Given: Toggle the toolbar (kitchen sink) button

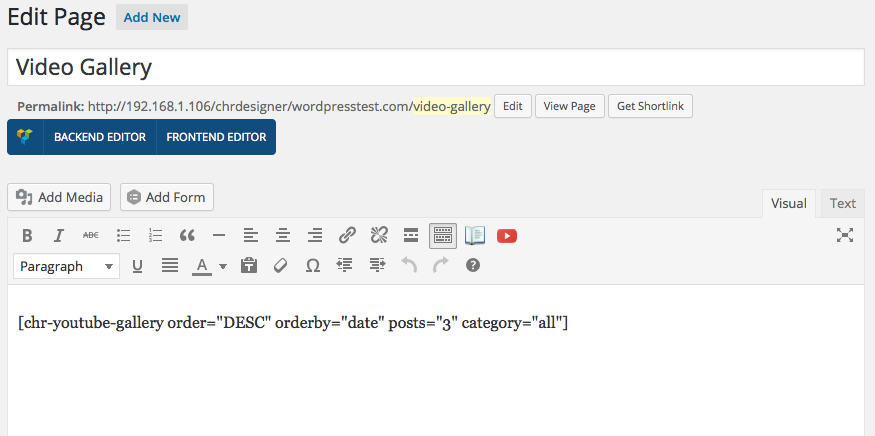Looking at the screenshot, I should (443, 236).
